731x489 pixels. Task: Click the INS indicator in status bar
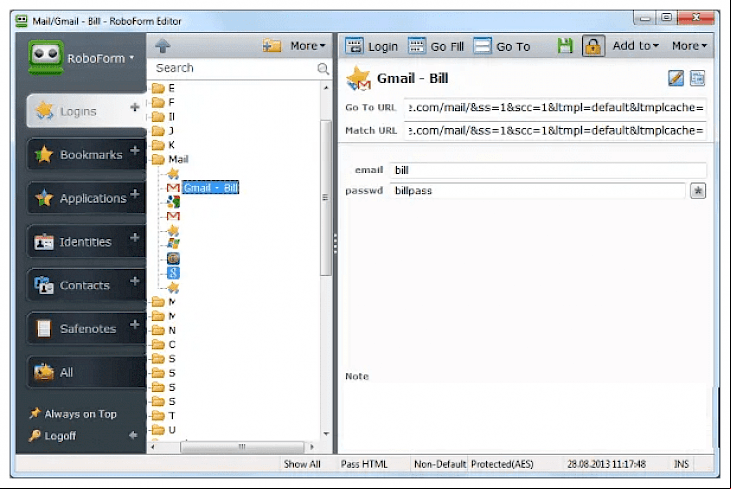(x=681, y=464)
